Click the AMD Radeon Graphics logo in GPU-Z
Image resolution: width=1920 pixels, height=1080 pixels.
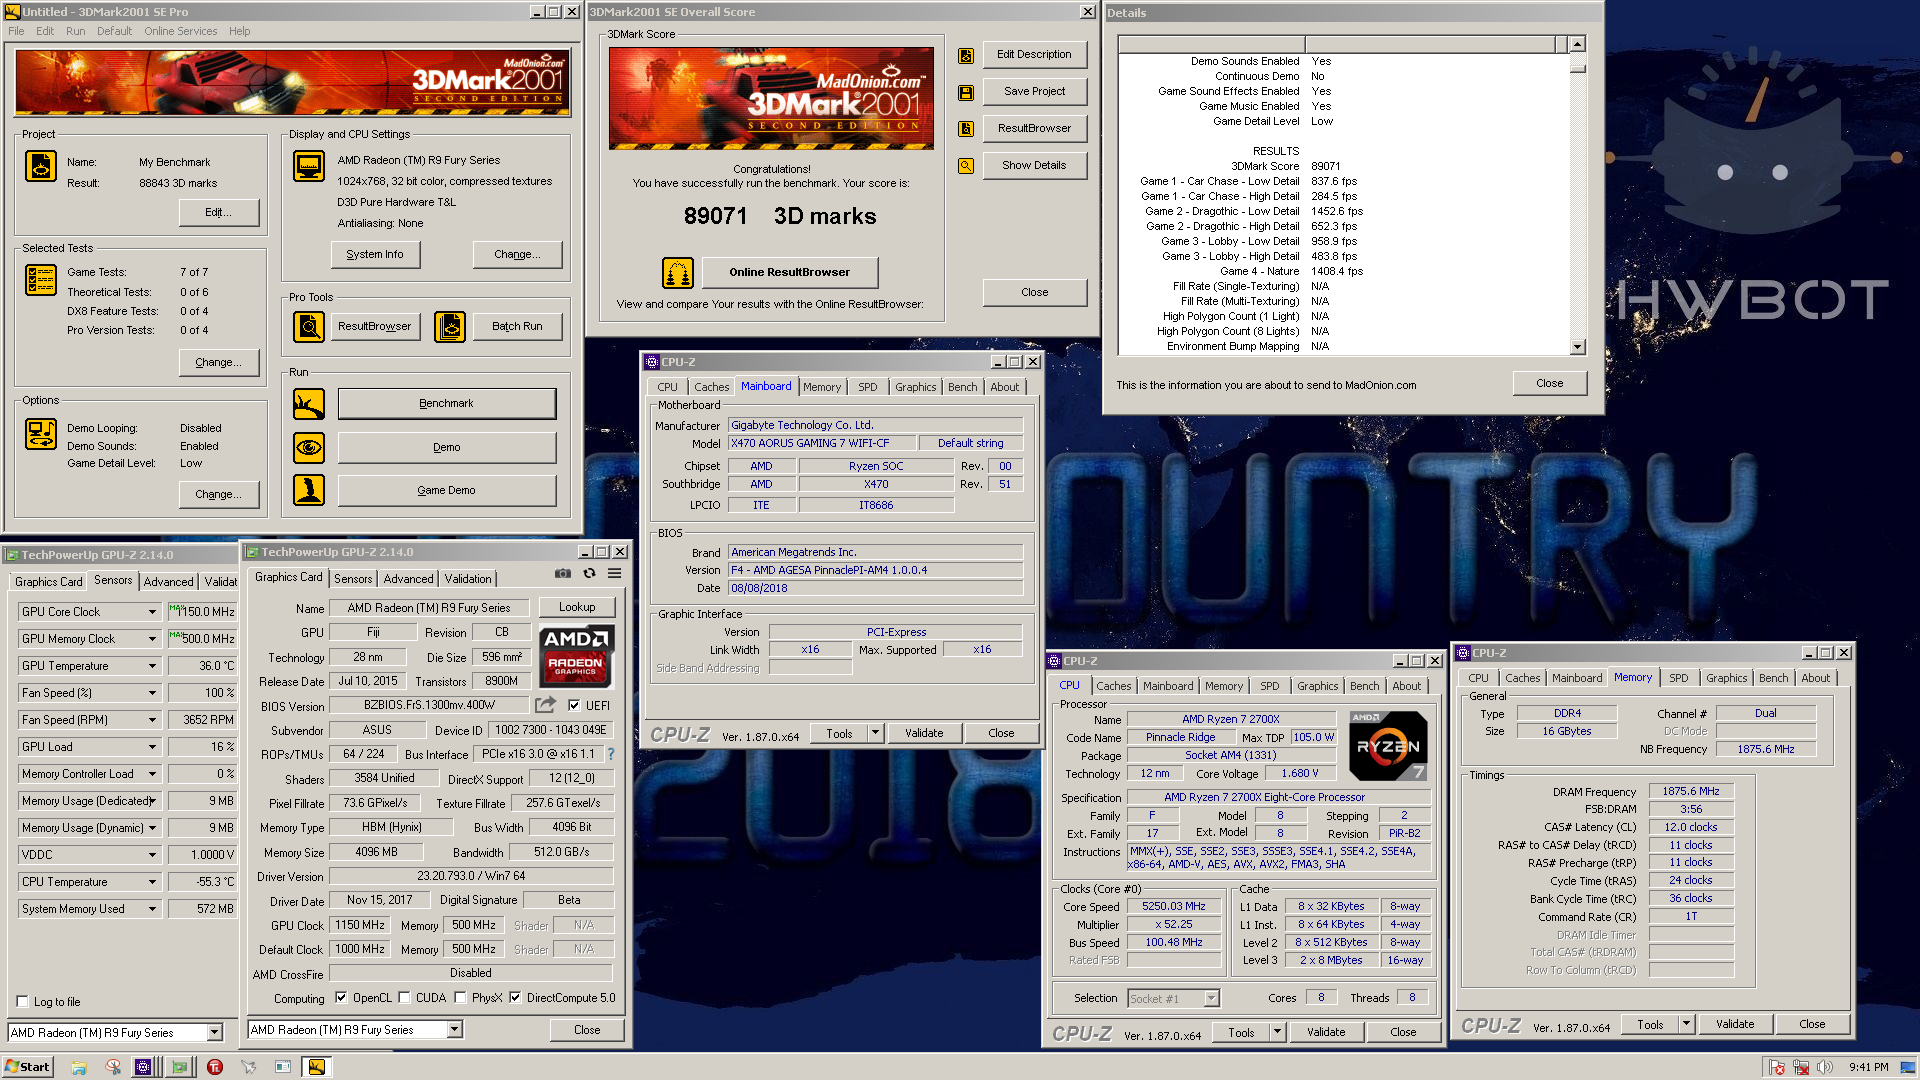tap(576, 656)
